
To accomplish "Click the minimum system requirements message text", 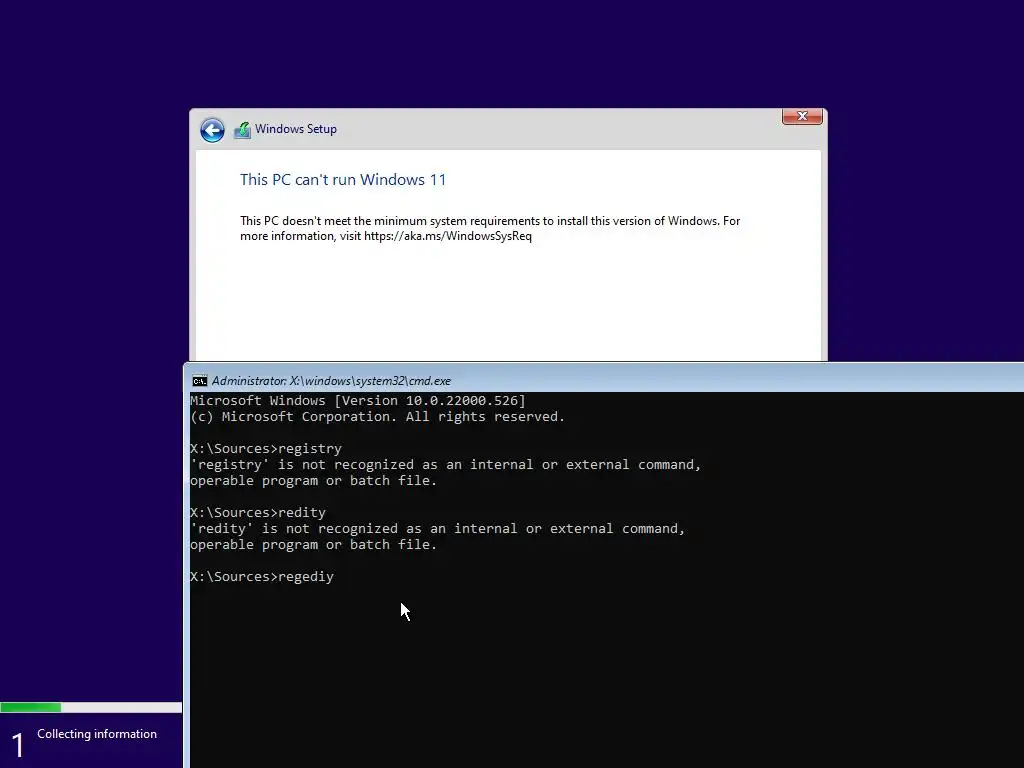I will point(490,229).
